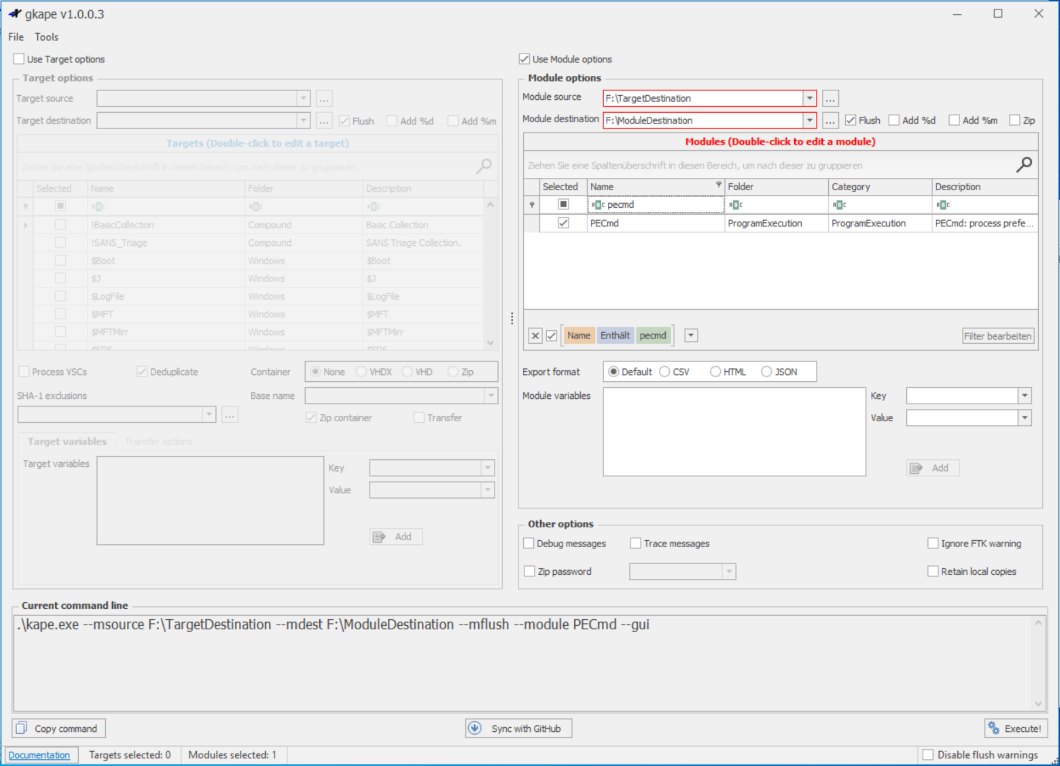
Task: Click the filter row icon in Description column
Action: coord(943,204)
